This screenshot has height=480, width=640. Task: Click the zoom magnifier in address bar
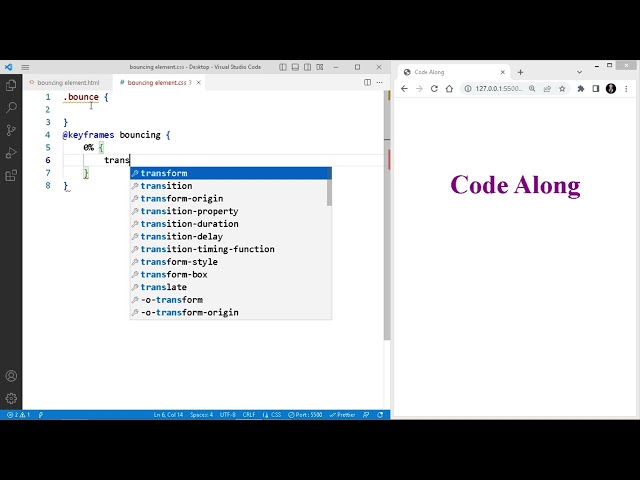(532, 89)
